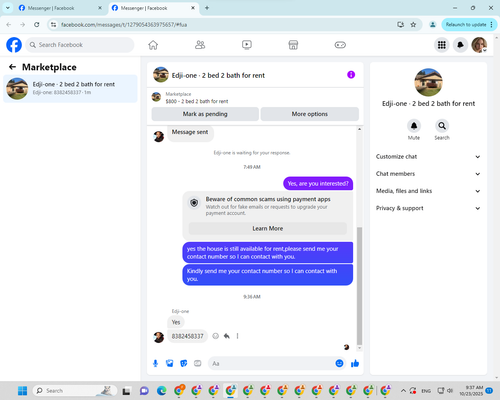Open the account profile picture menu
Screen dimensions: 500x400
pos(479,45)
